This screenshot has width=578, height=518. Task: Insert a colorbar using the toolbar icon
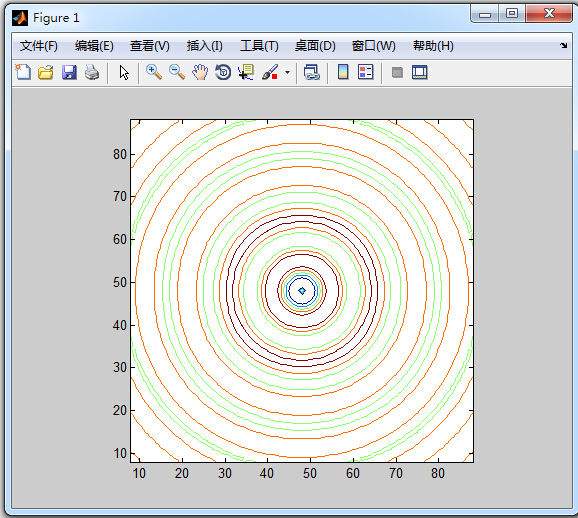[x=343, y=72]
